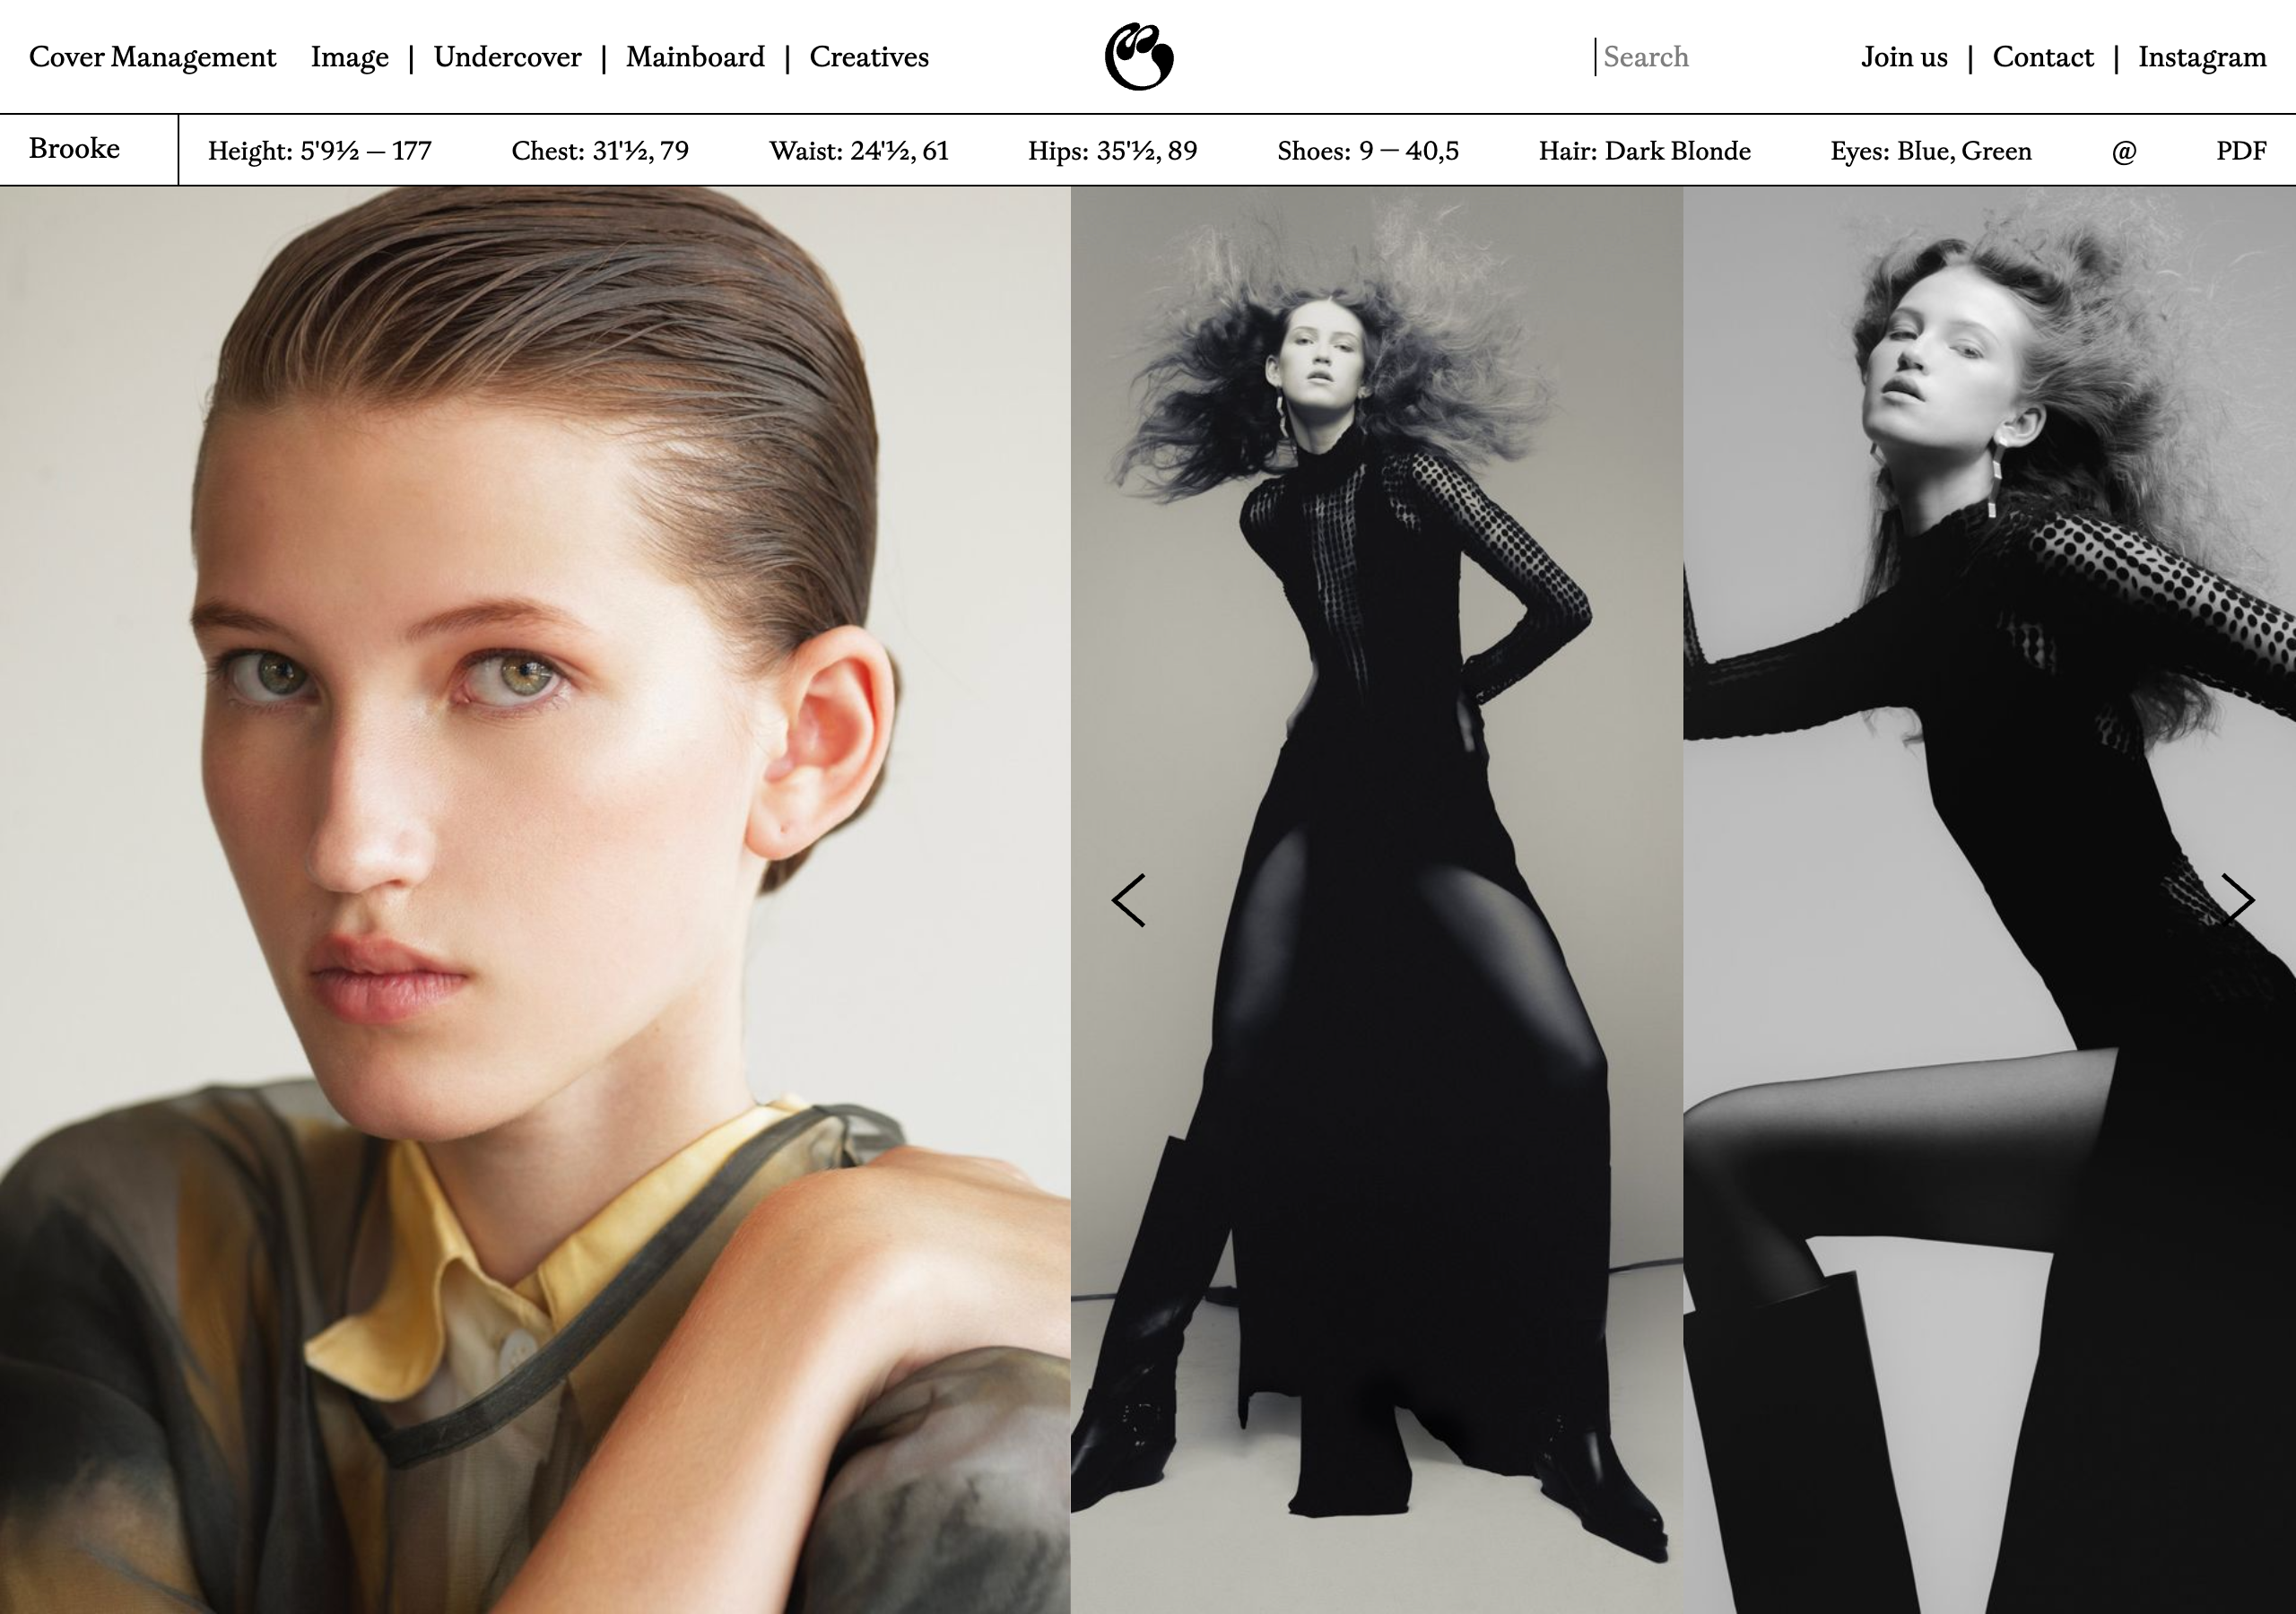2296x1614 pixels.
Task: Click the Height measurement text
Action: click(x=319, y=151)
